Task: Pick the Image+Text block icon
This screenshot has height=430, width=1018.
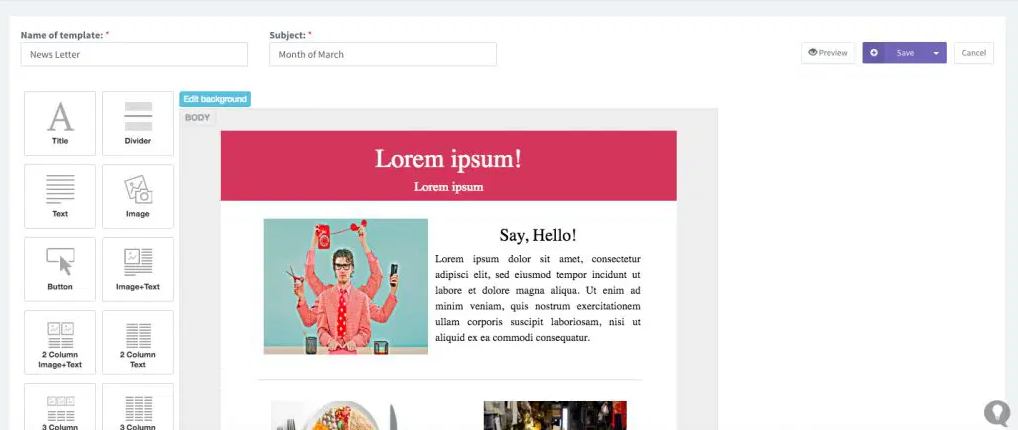Action: [138, 269]
